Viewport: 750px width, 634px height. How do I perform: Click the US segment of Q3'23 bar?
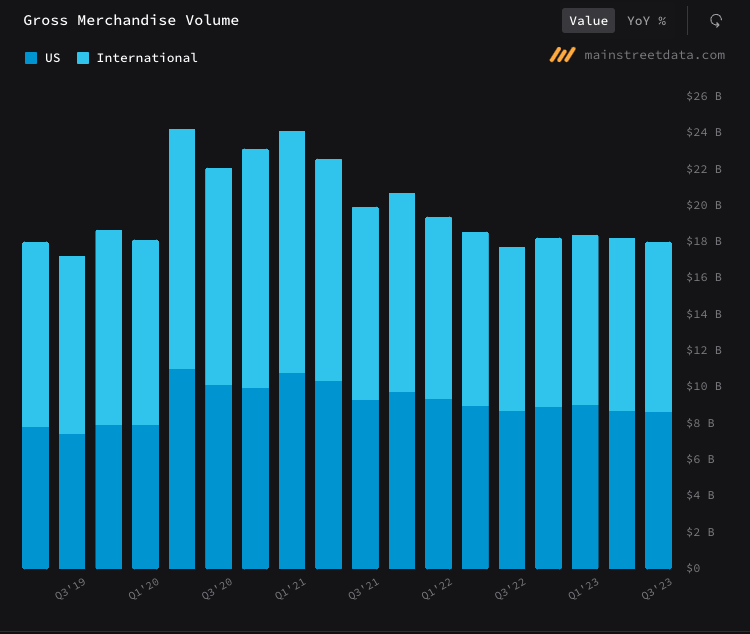pyautogui.click(x=658, y=490)
